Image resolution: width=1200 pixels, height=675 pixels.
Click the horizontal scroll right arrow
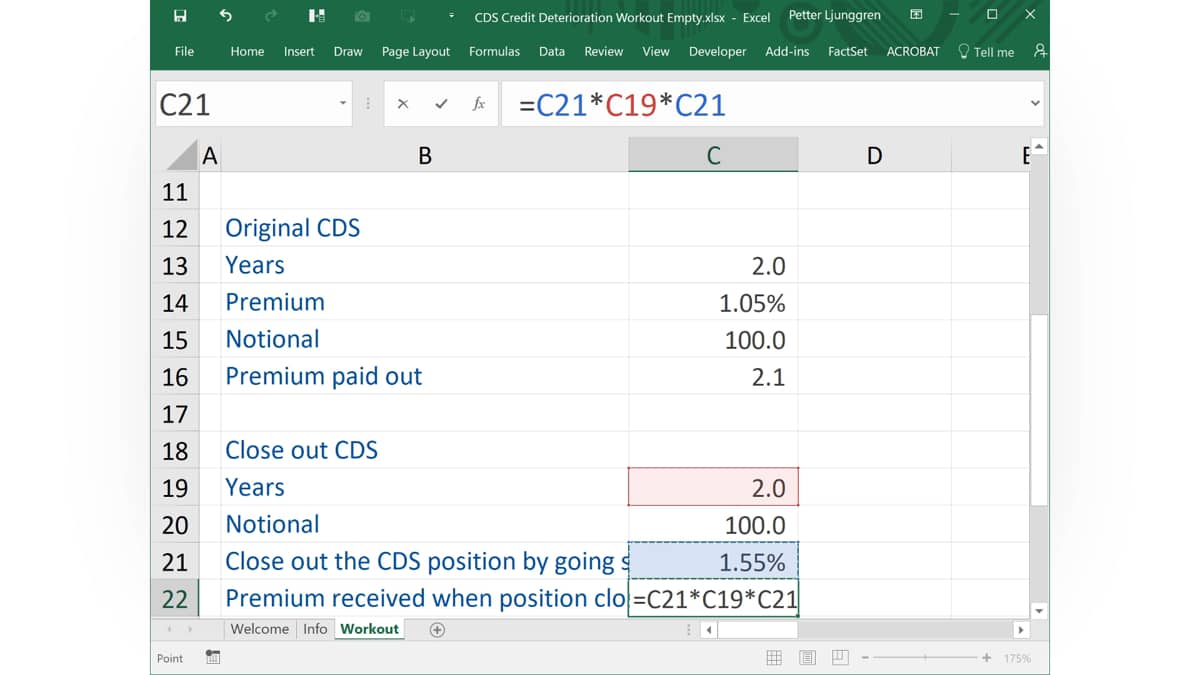click(x=1021, y=630)
